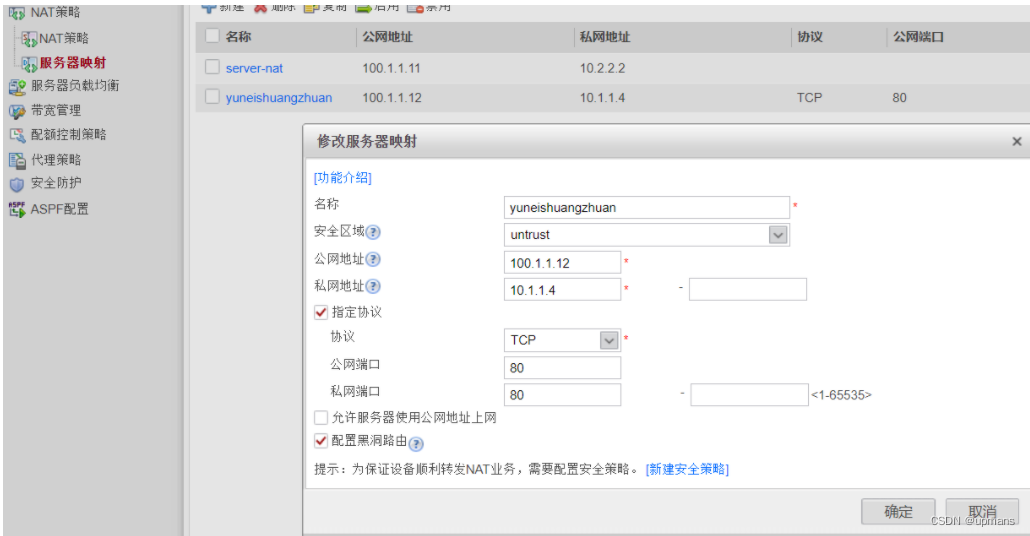Focus the 名称 input field
This screenshot has height=536, width=1030.
(x=646, y=208)
